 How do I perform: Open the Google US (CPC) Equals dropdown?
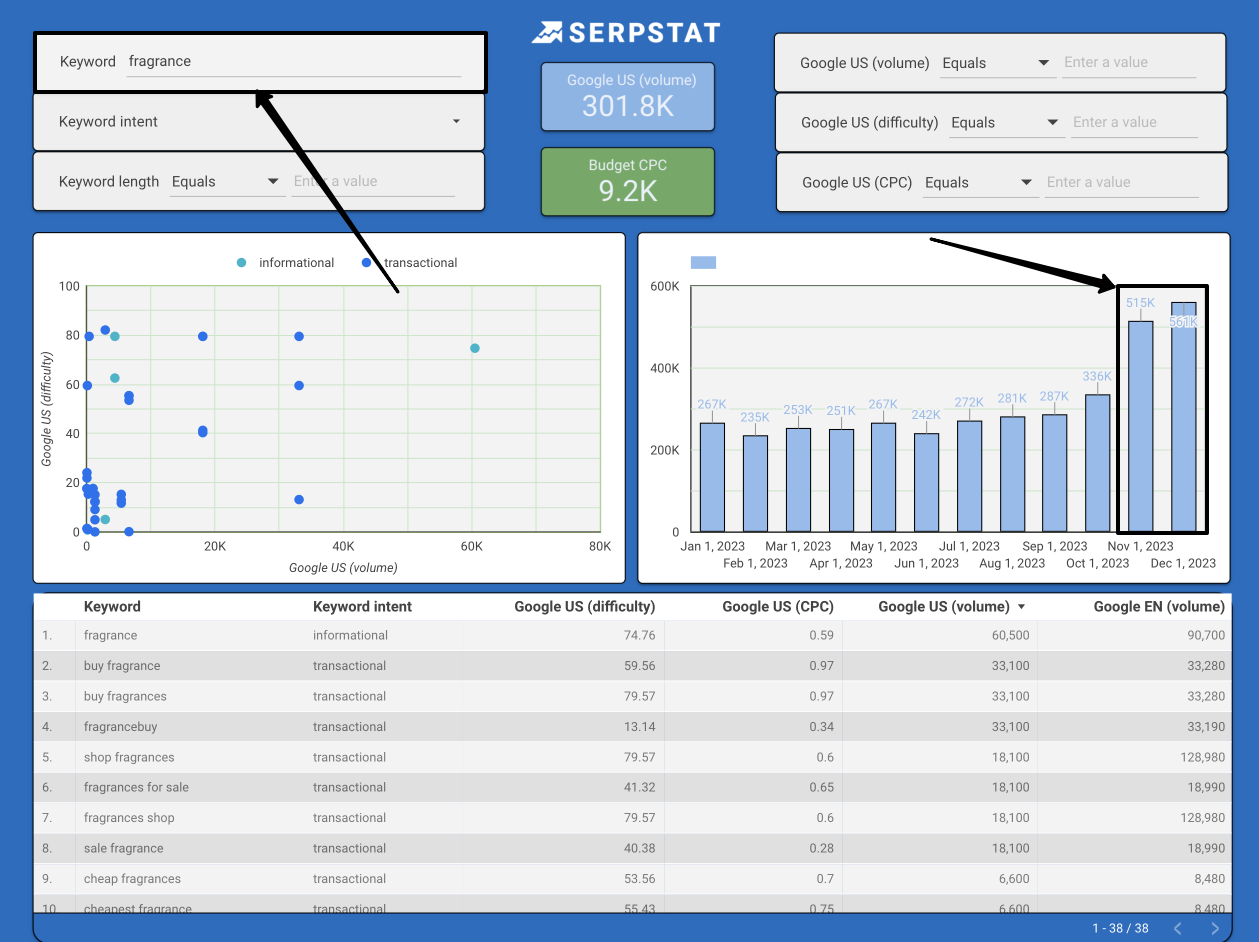click(x=1025, y=182)
